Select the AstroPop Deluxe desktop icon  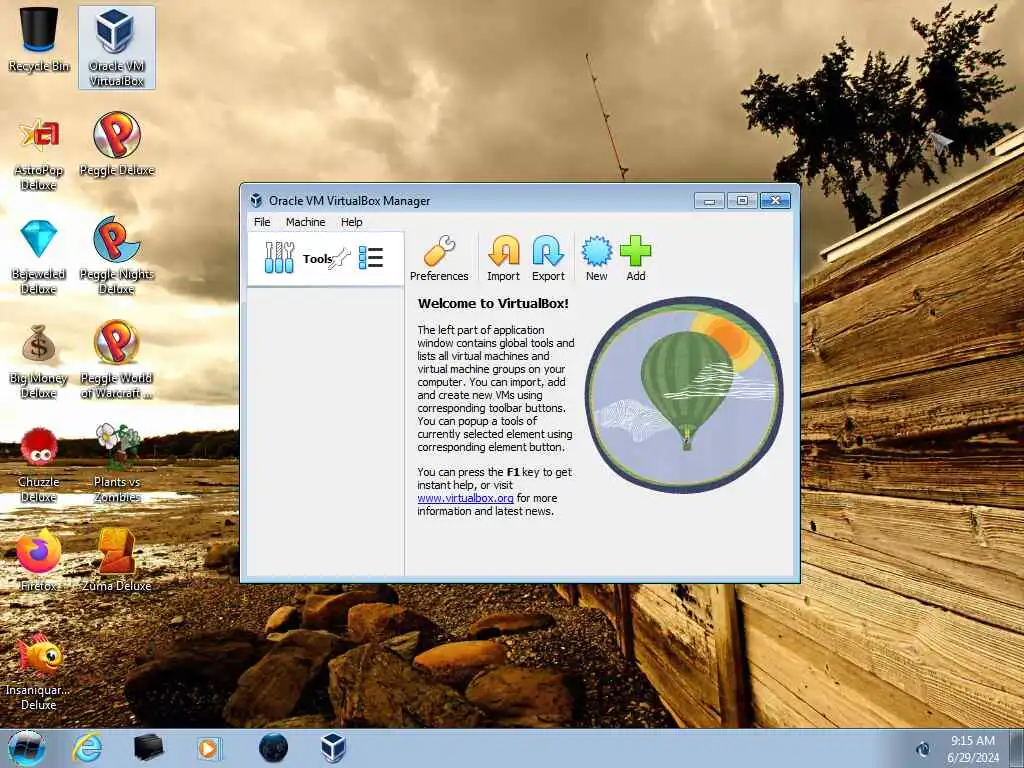point(39,154)
